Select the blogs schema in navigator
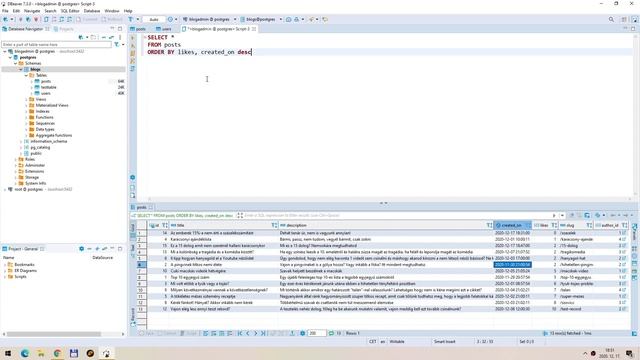This screenshot has width=640, height=360. 36,69
